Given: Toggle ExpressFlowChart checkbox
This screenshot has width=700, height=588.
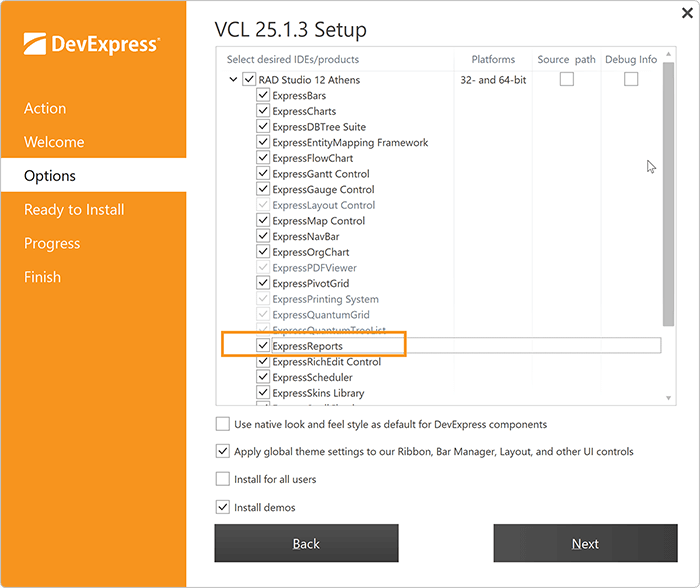Looking at the screenshot, I should click(x=263, y=158).
